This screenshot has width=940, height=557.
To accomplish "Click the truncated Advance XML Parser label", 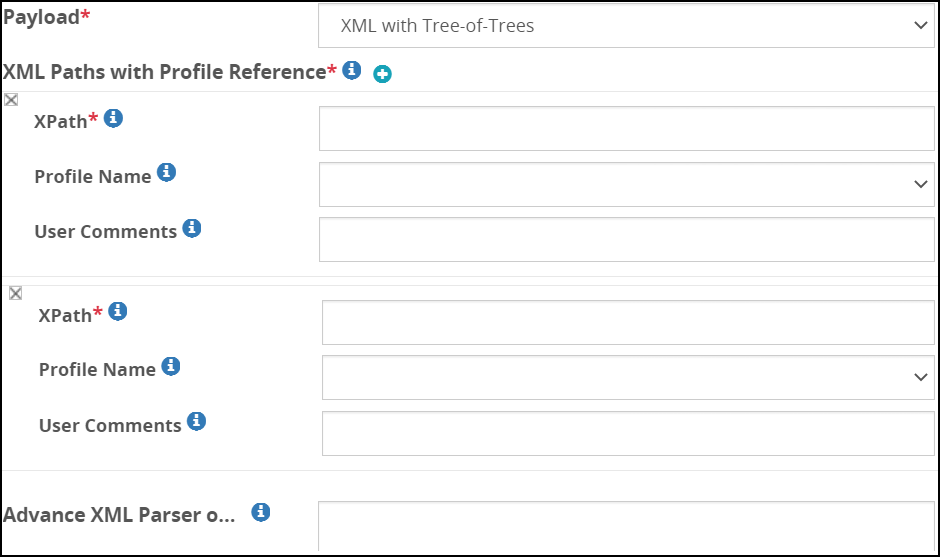I will coord(118,515).
